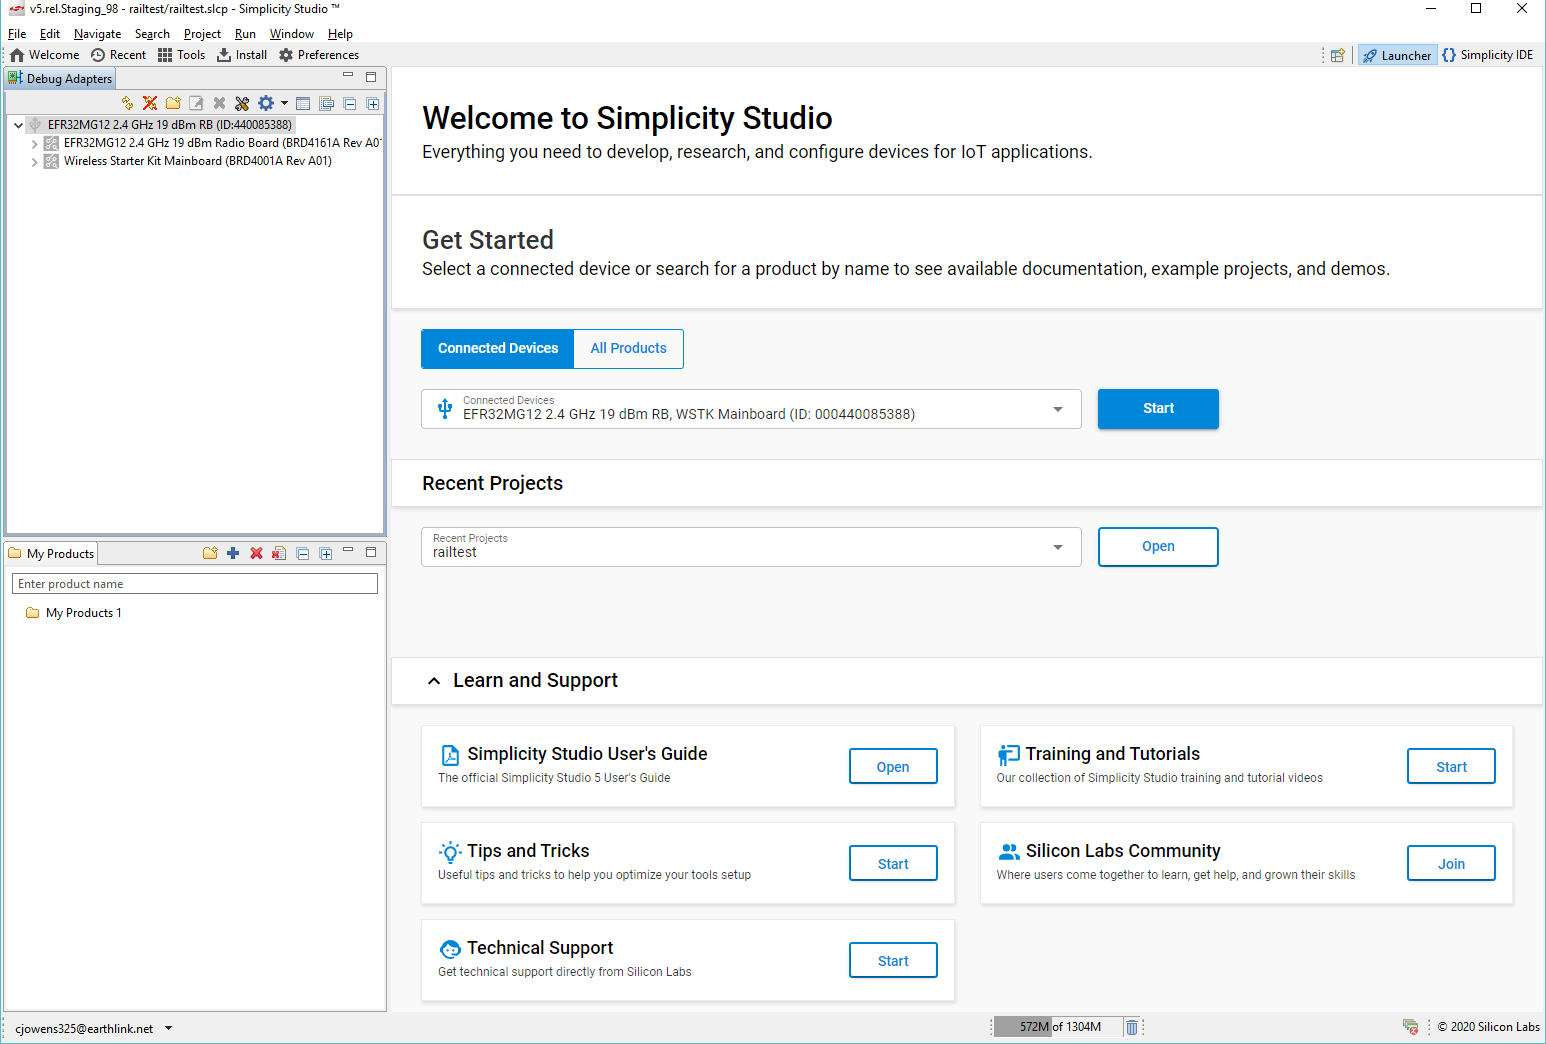1546x1044 pixels.
Task: Open the Open Perspective icon near Launcher
Action: (1337, 55)
